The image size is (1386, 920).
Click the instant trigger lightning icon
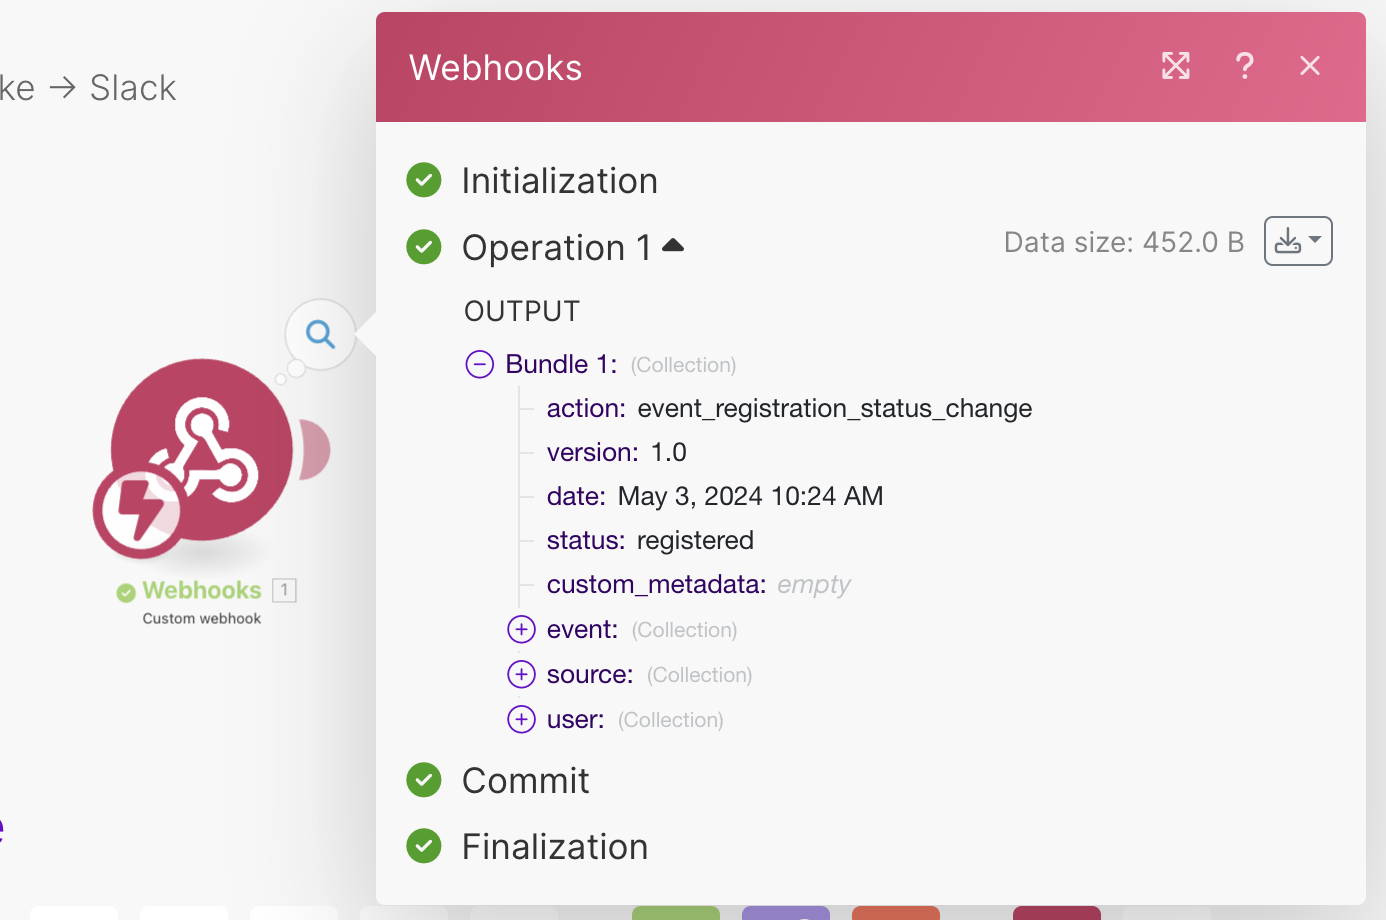(138, 511)
